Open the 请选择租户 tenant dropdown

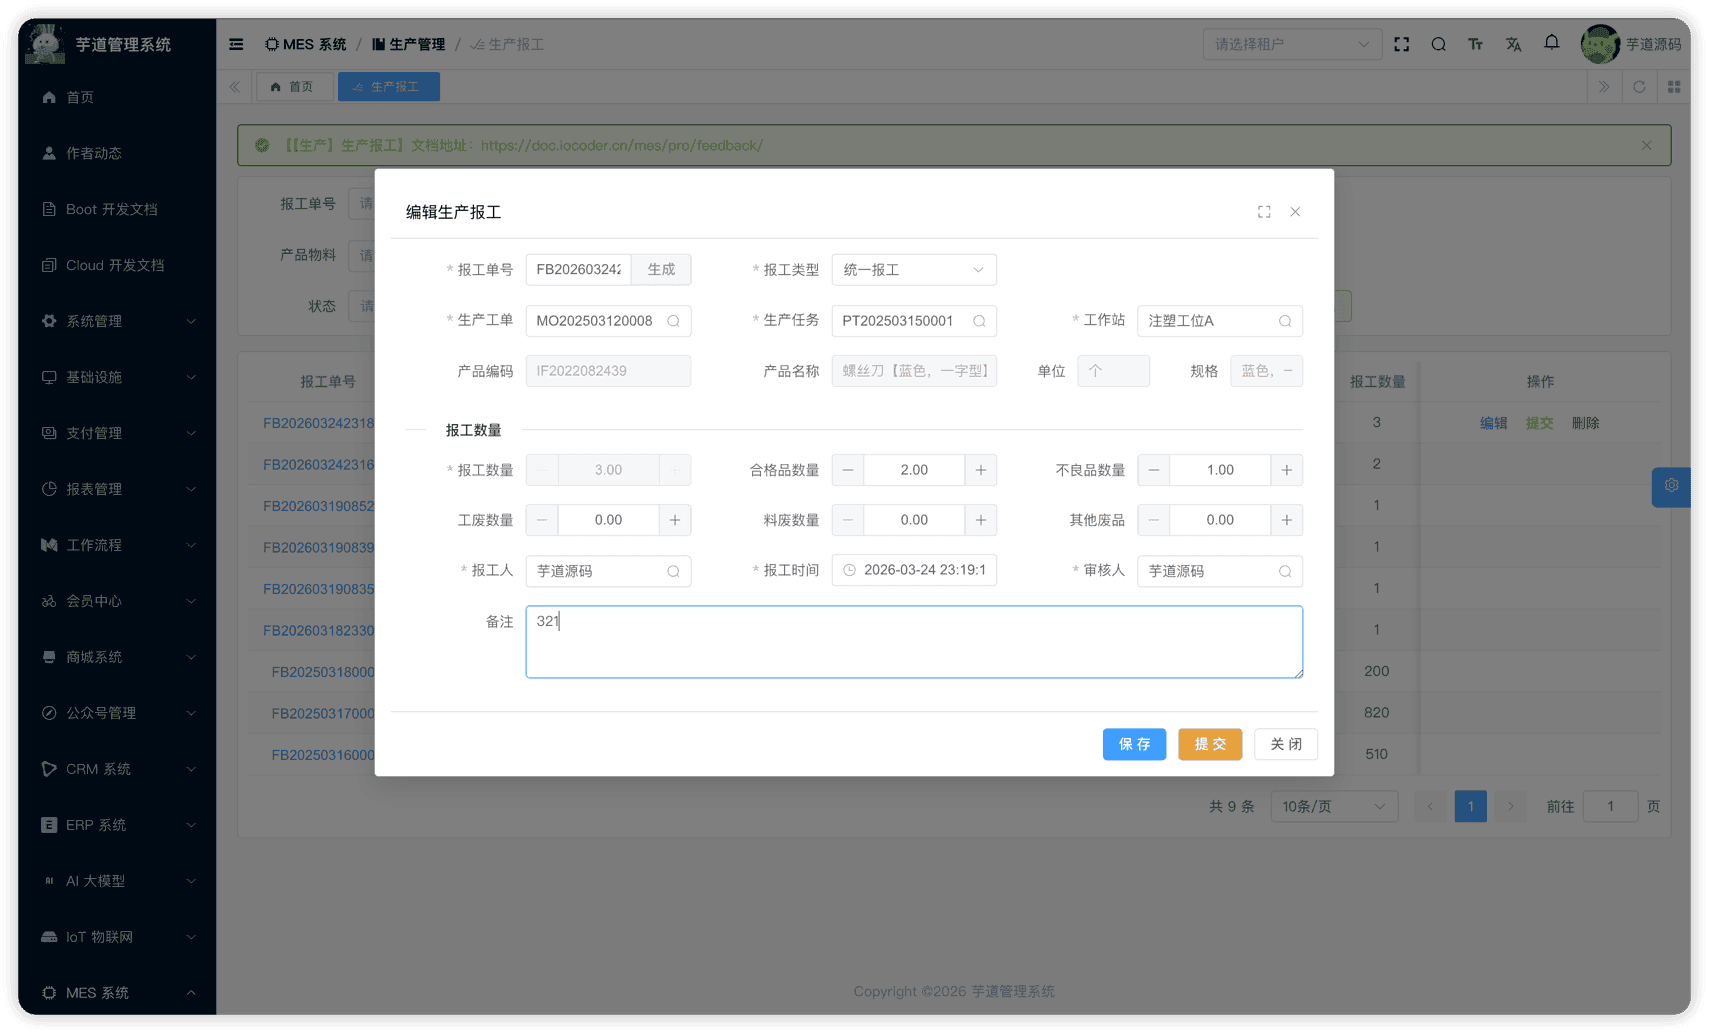click(1290, 44)
